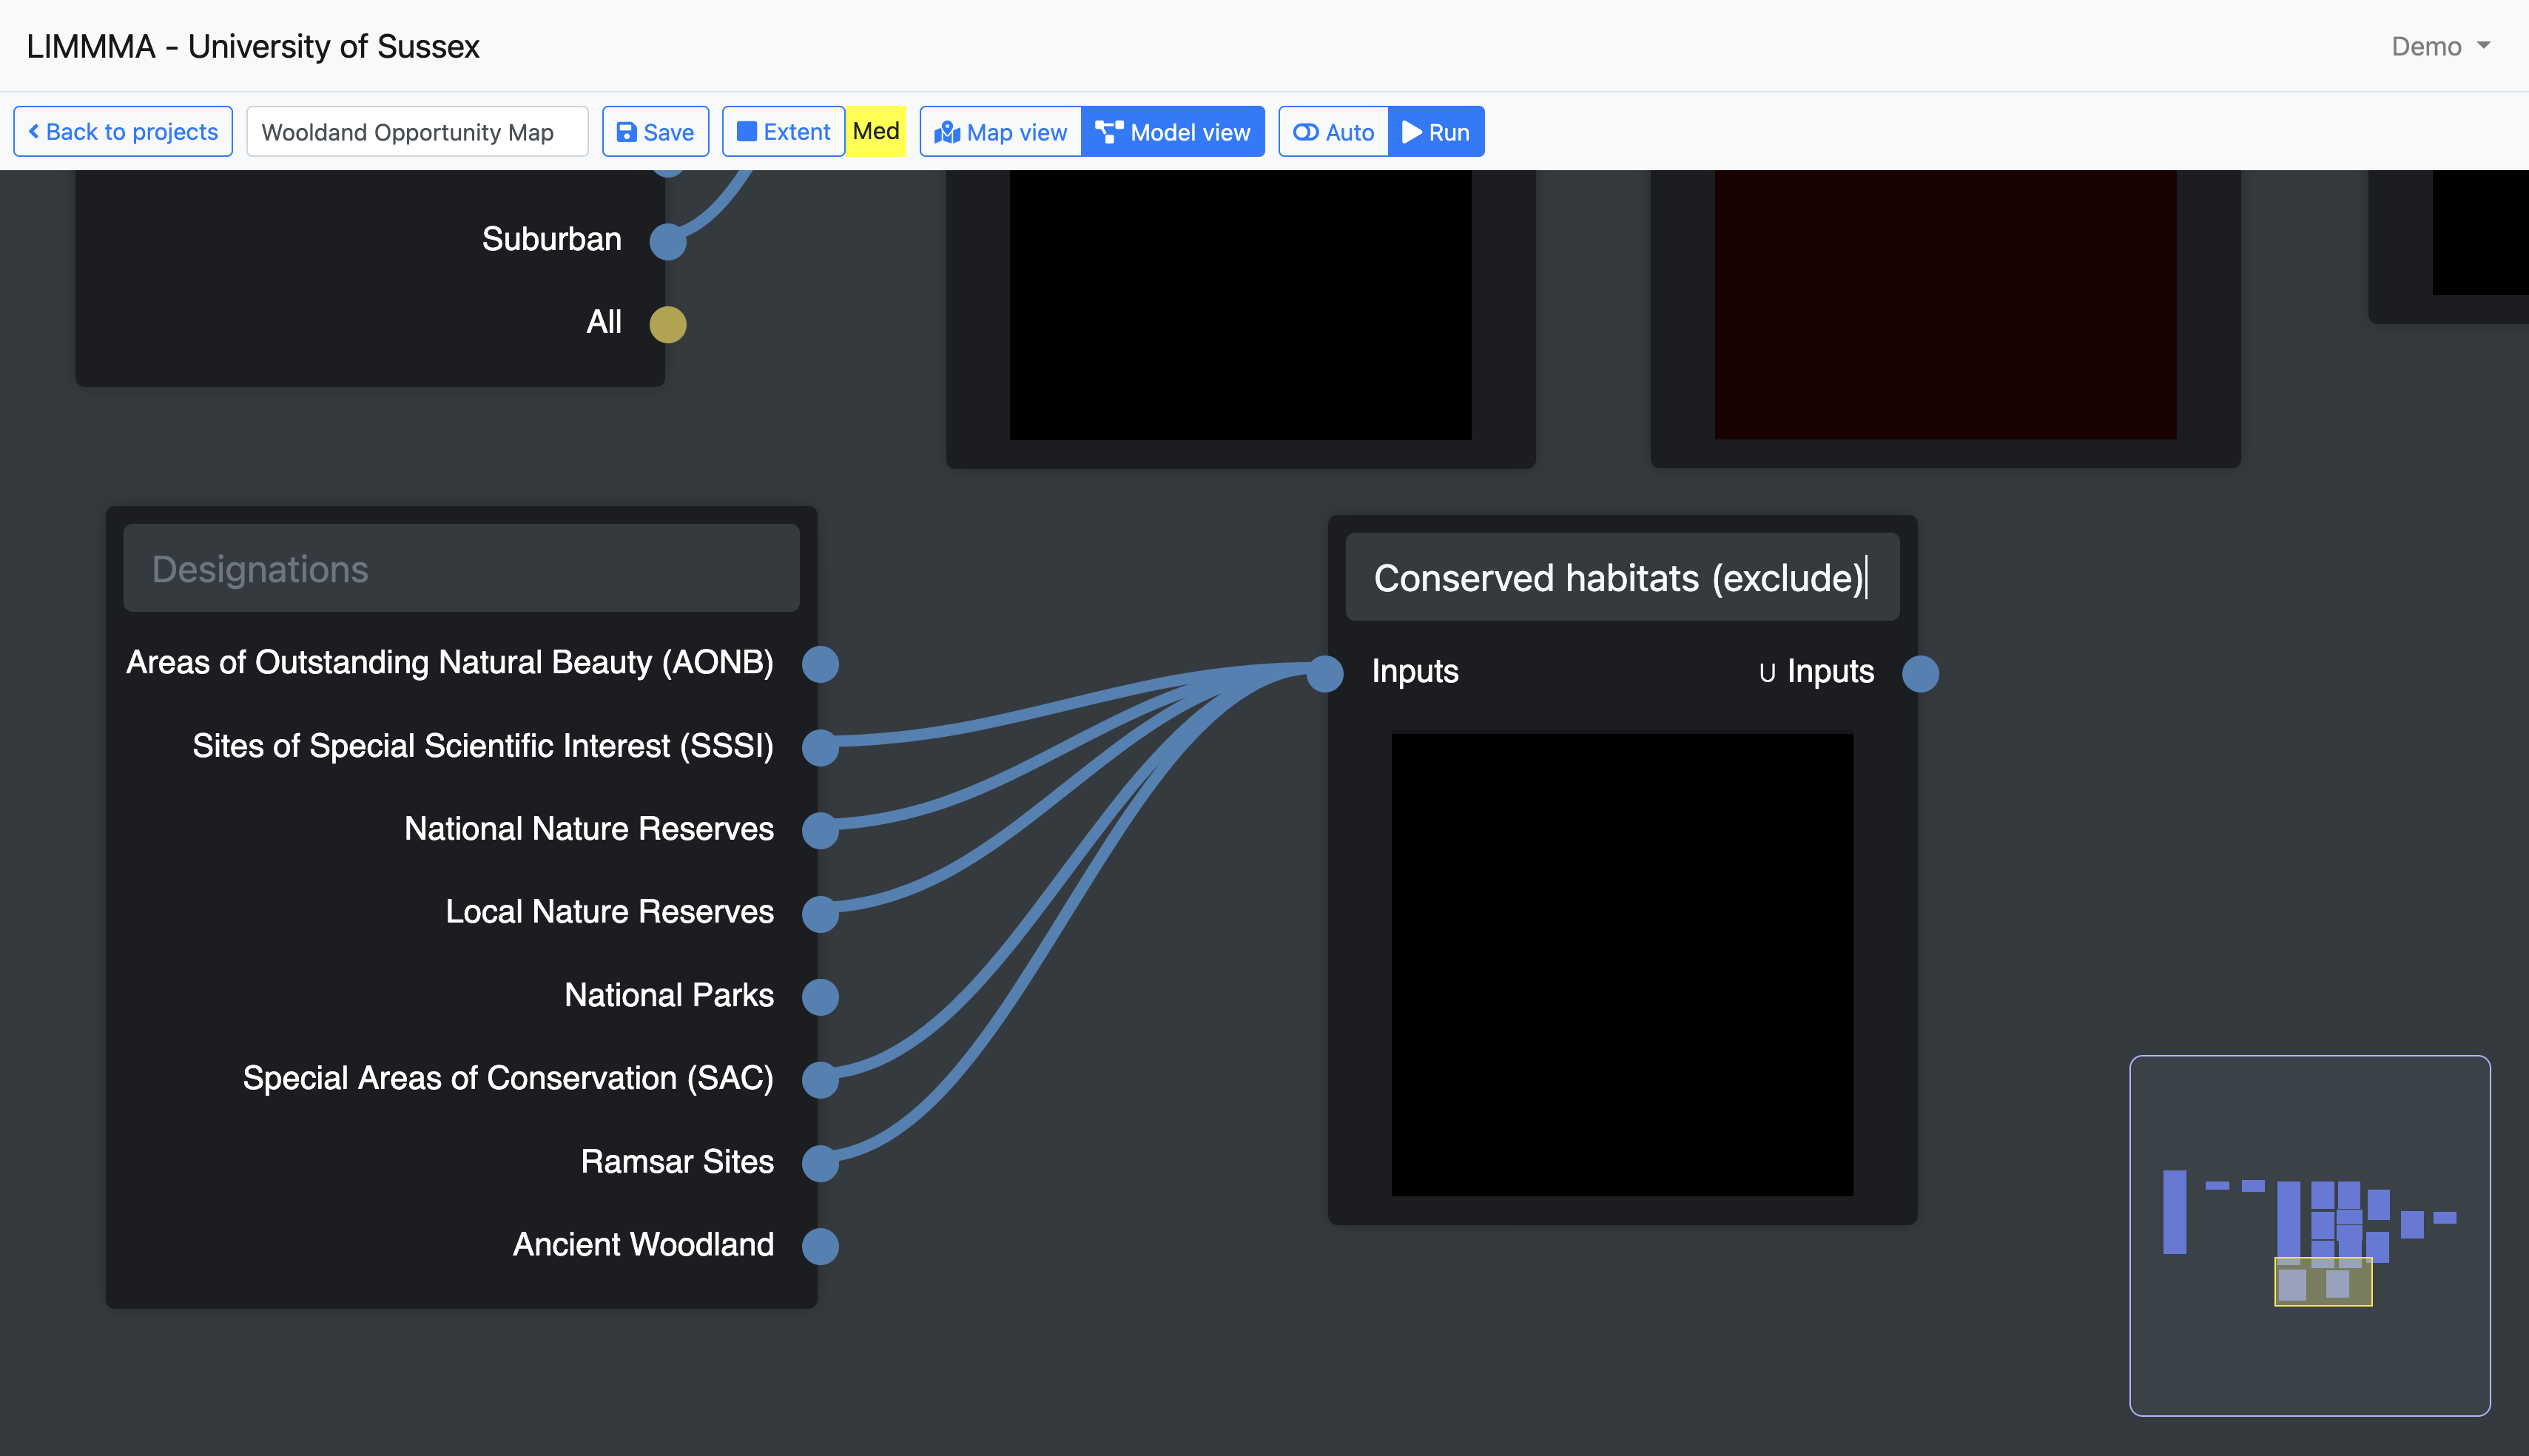Switch to Map view
Viewport: 2529px width, 1456px height.
point(1001,132)
